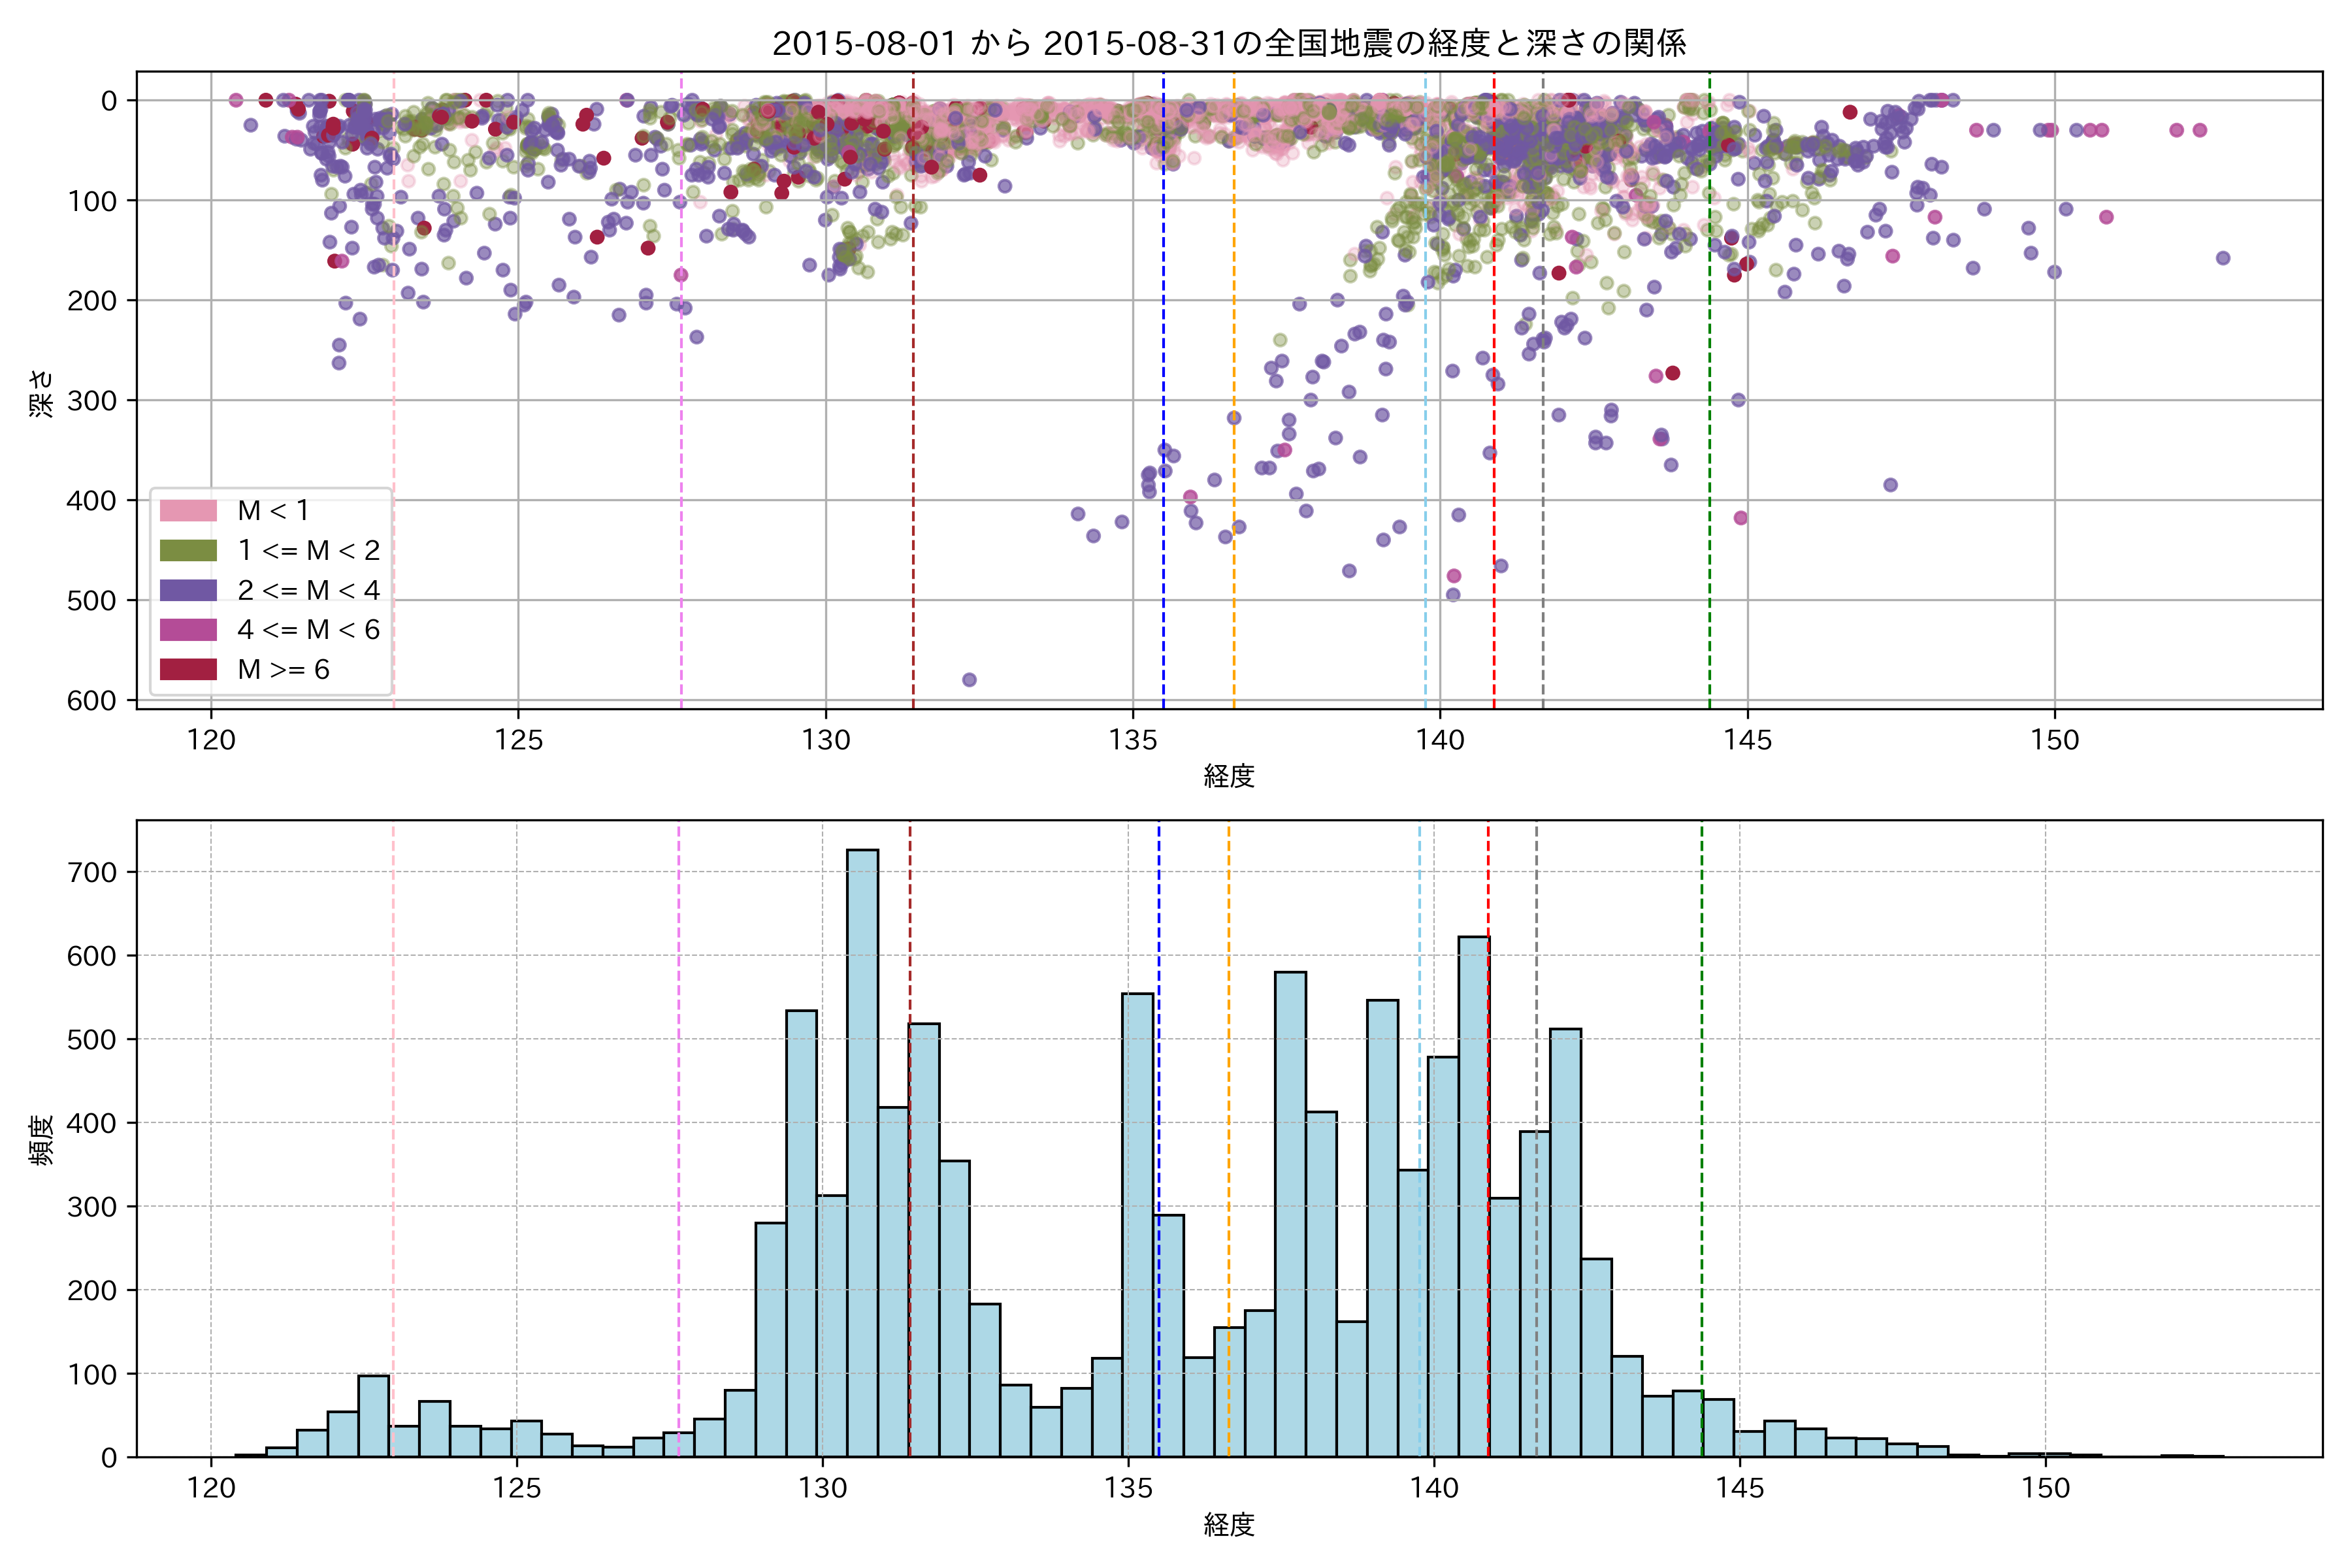Click the blue dashed vertical line in the scatter plot
The width and height of the screenshot is (2352, 1568).
[1163, 300]
